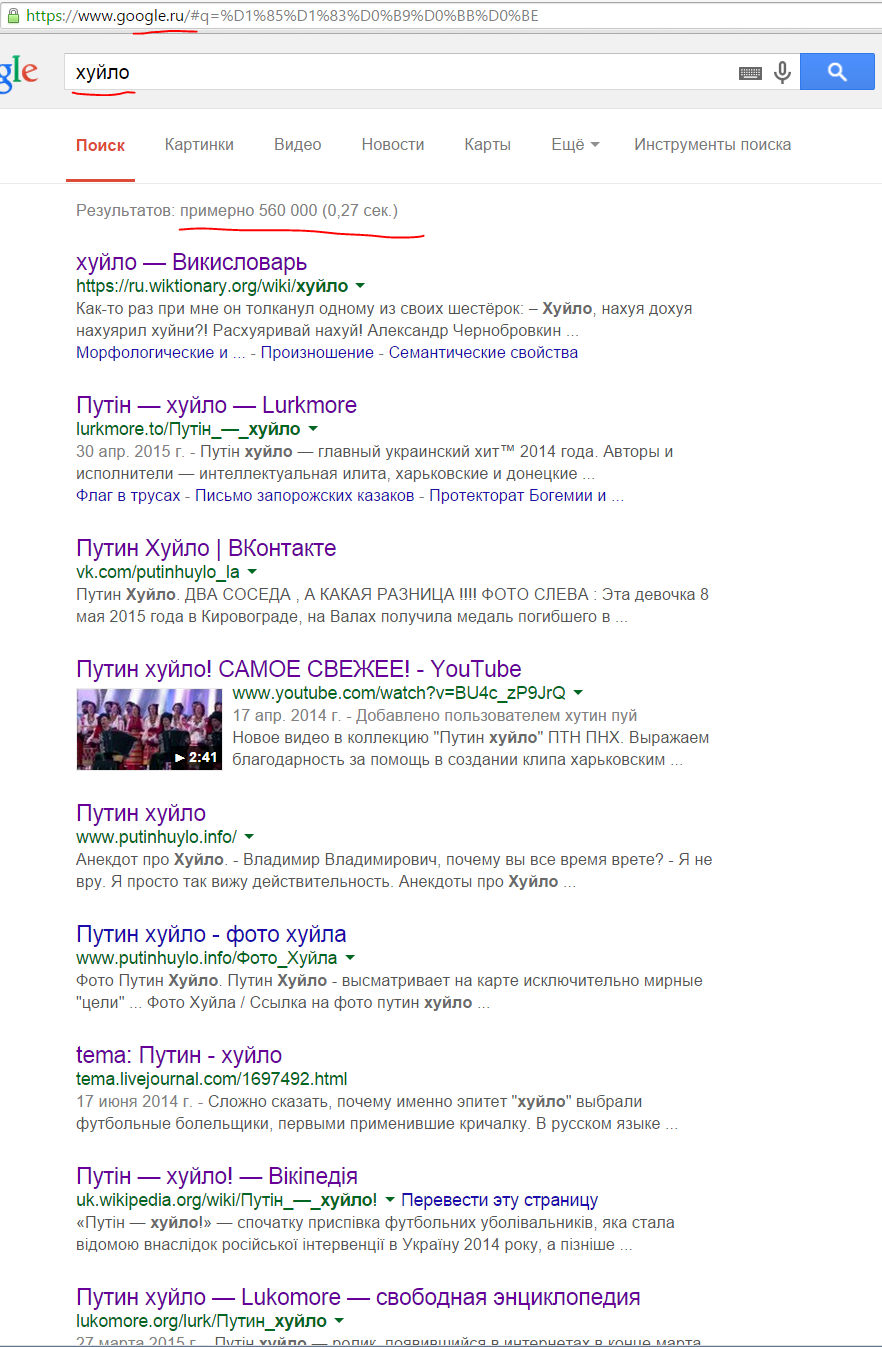Image resolution: width=882 pixels, height=1347 pixels.
Task: Expand arrow next to www.putinhuylo.info/ URL
Action: pyautogui.click(x=249, y=837)
